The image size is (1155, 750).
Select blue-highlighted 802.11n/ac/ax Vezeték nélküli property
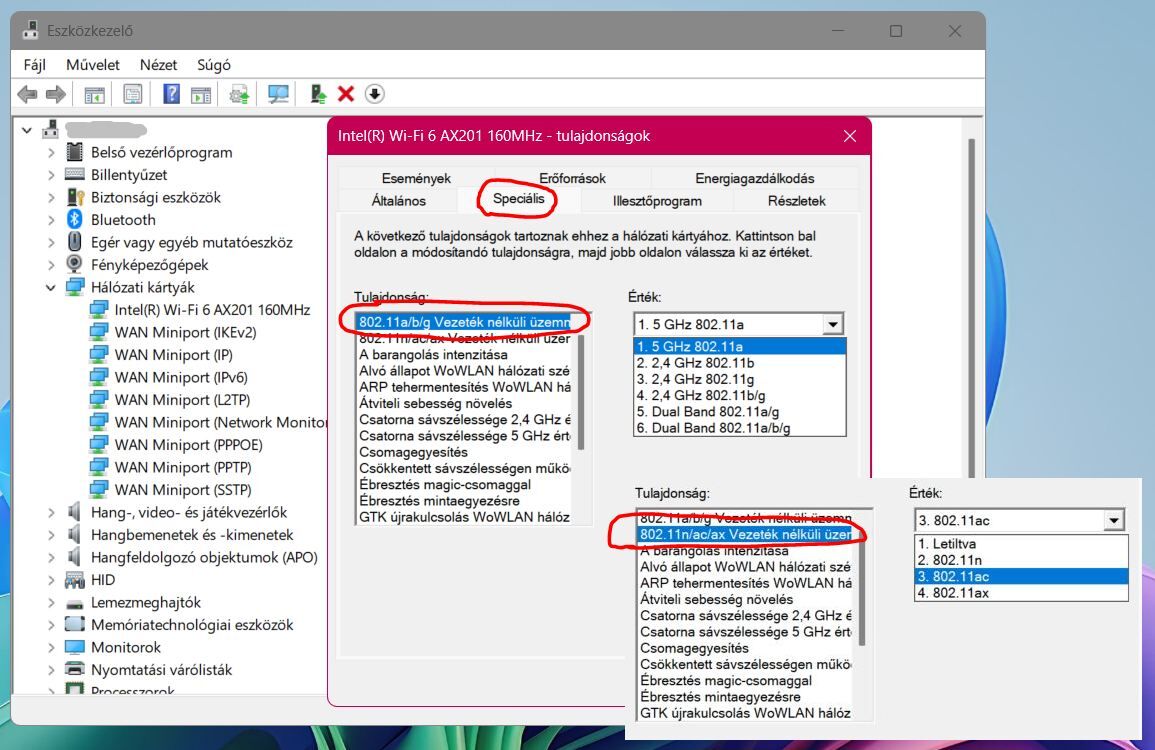tap(745, 534)
